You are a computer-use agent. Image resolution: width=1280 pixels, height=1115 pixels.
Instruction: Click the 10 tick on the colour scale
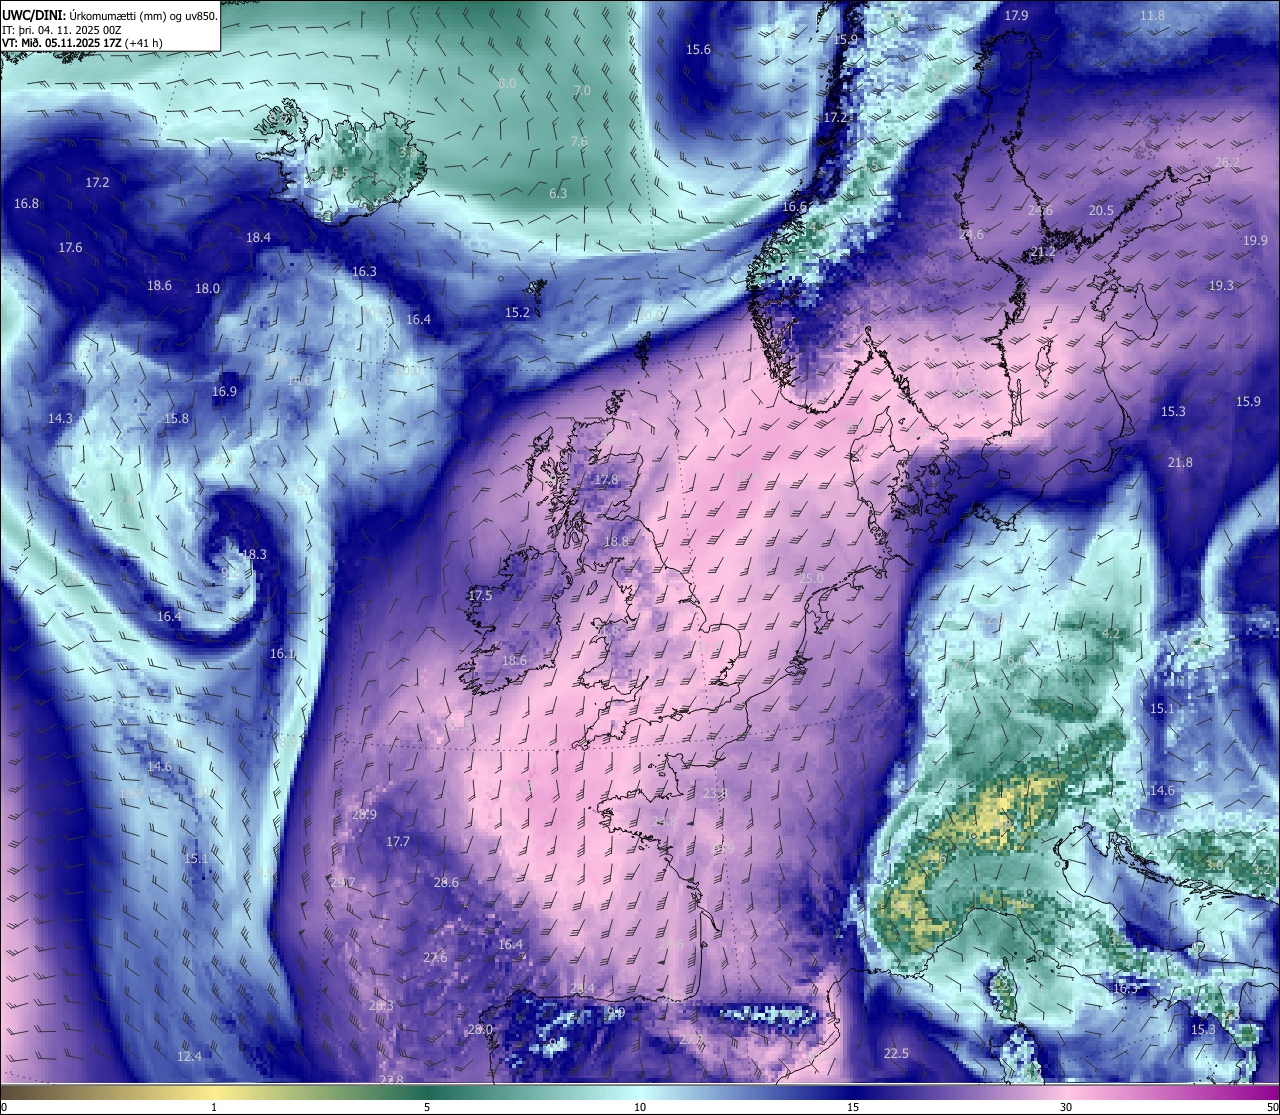640,1106
